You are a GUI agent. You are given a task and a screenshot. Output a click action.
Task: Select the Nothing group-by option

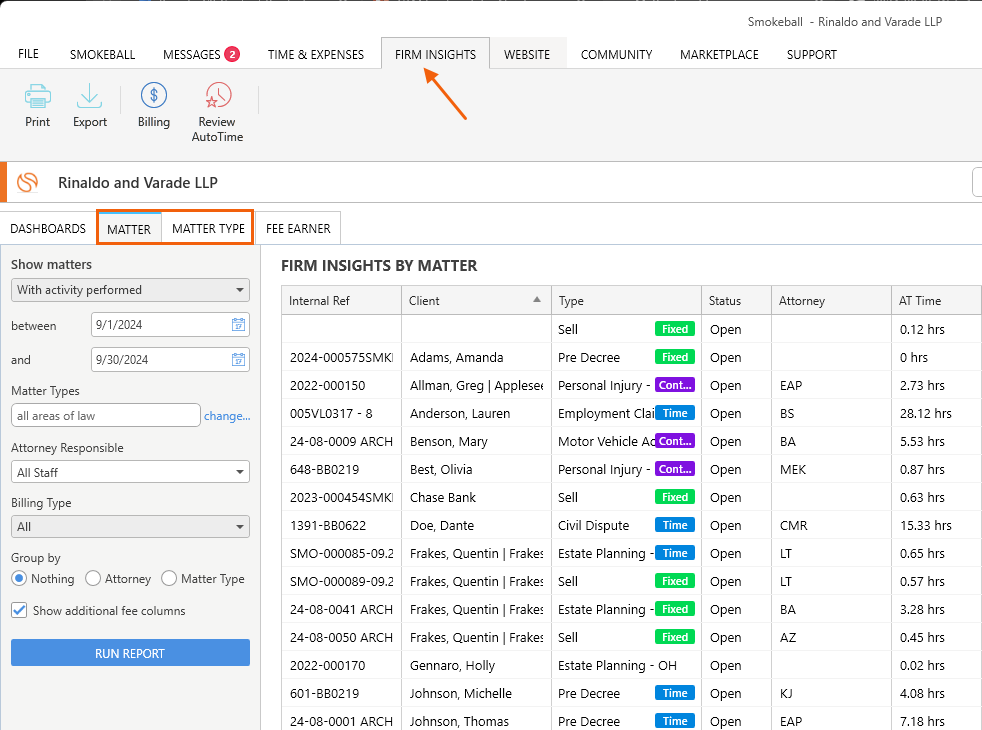click(x=19, y=578)
